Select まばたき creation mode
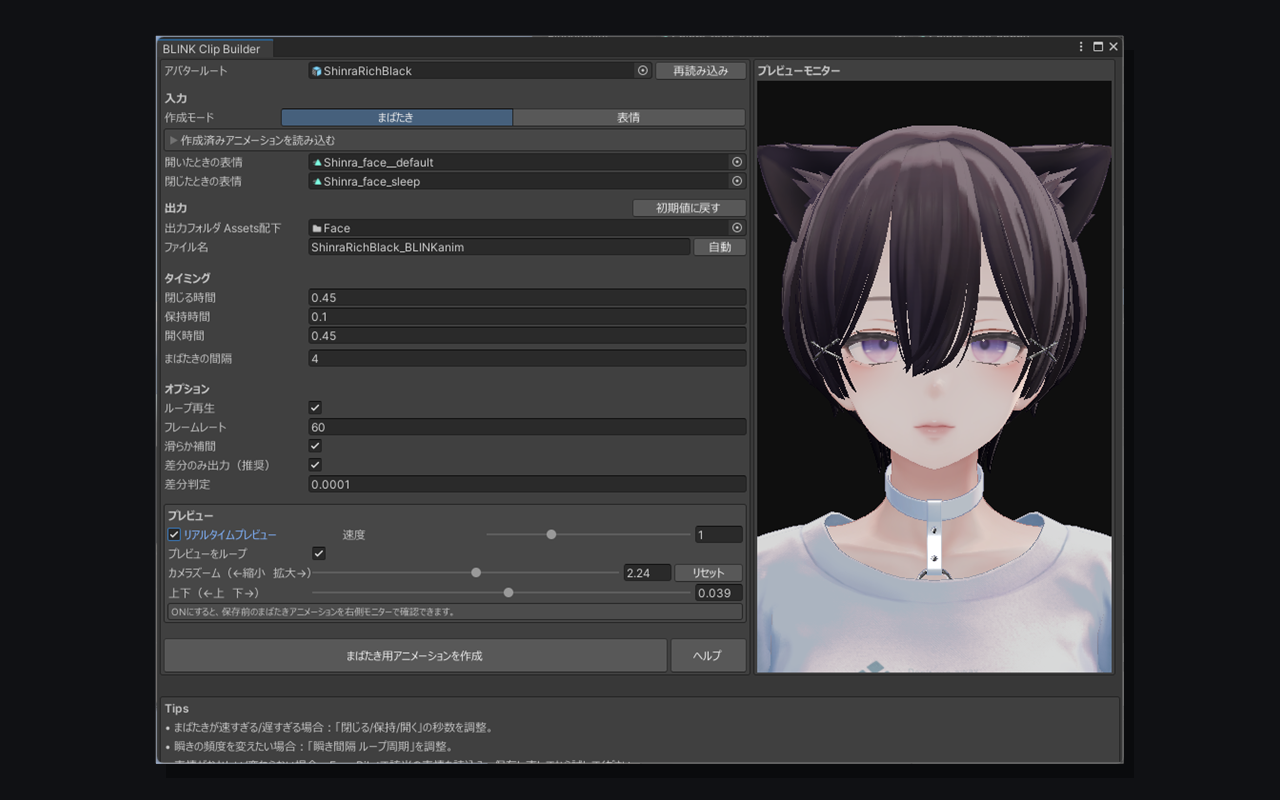Screen dimensions: 1280x800 coord(396,117)
